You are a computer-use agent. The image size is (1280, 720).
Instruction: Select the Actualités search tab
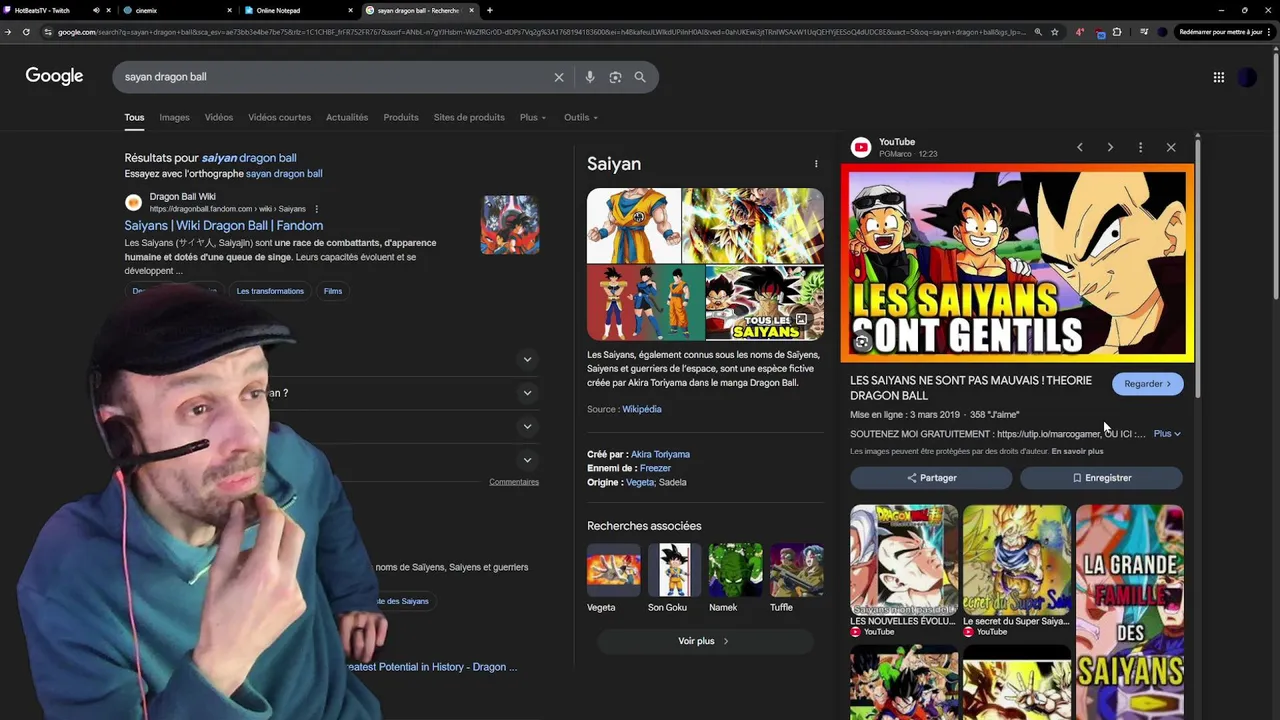347,118
